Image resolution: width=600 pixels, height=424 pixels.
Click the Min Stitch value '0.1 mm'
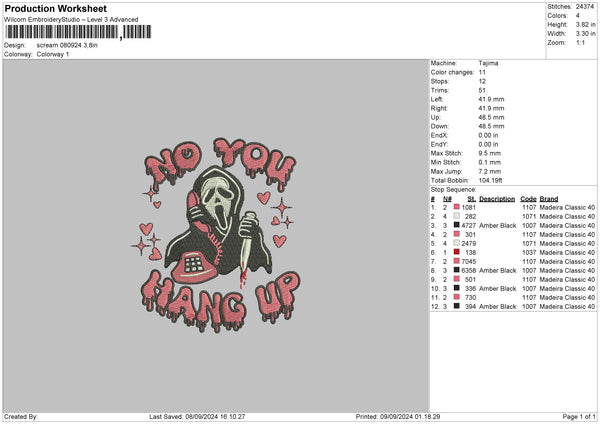click(x=490, y=162)
